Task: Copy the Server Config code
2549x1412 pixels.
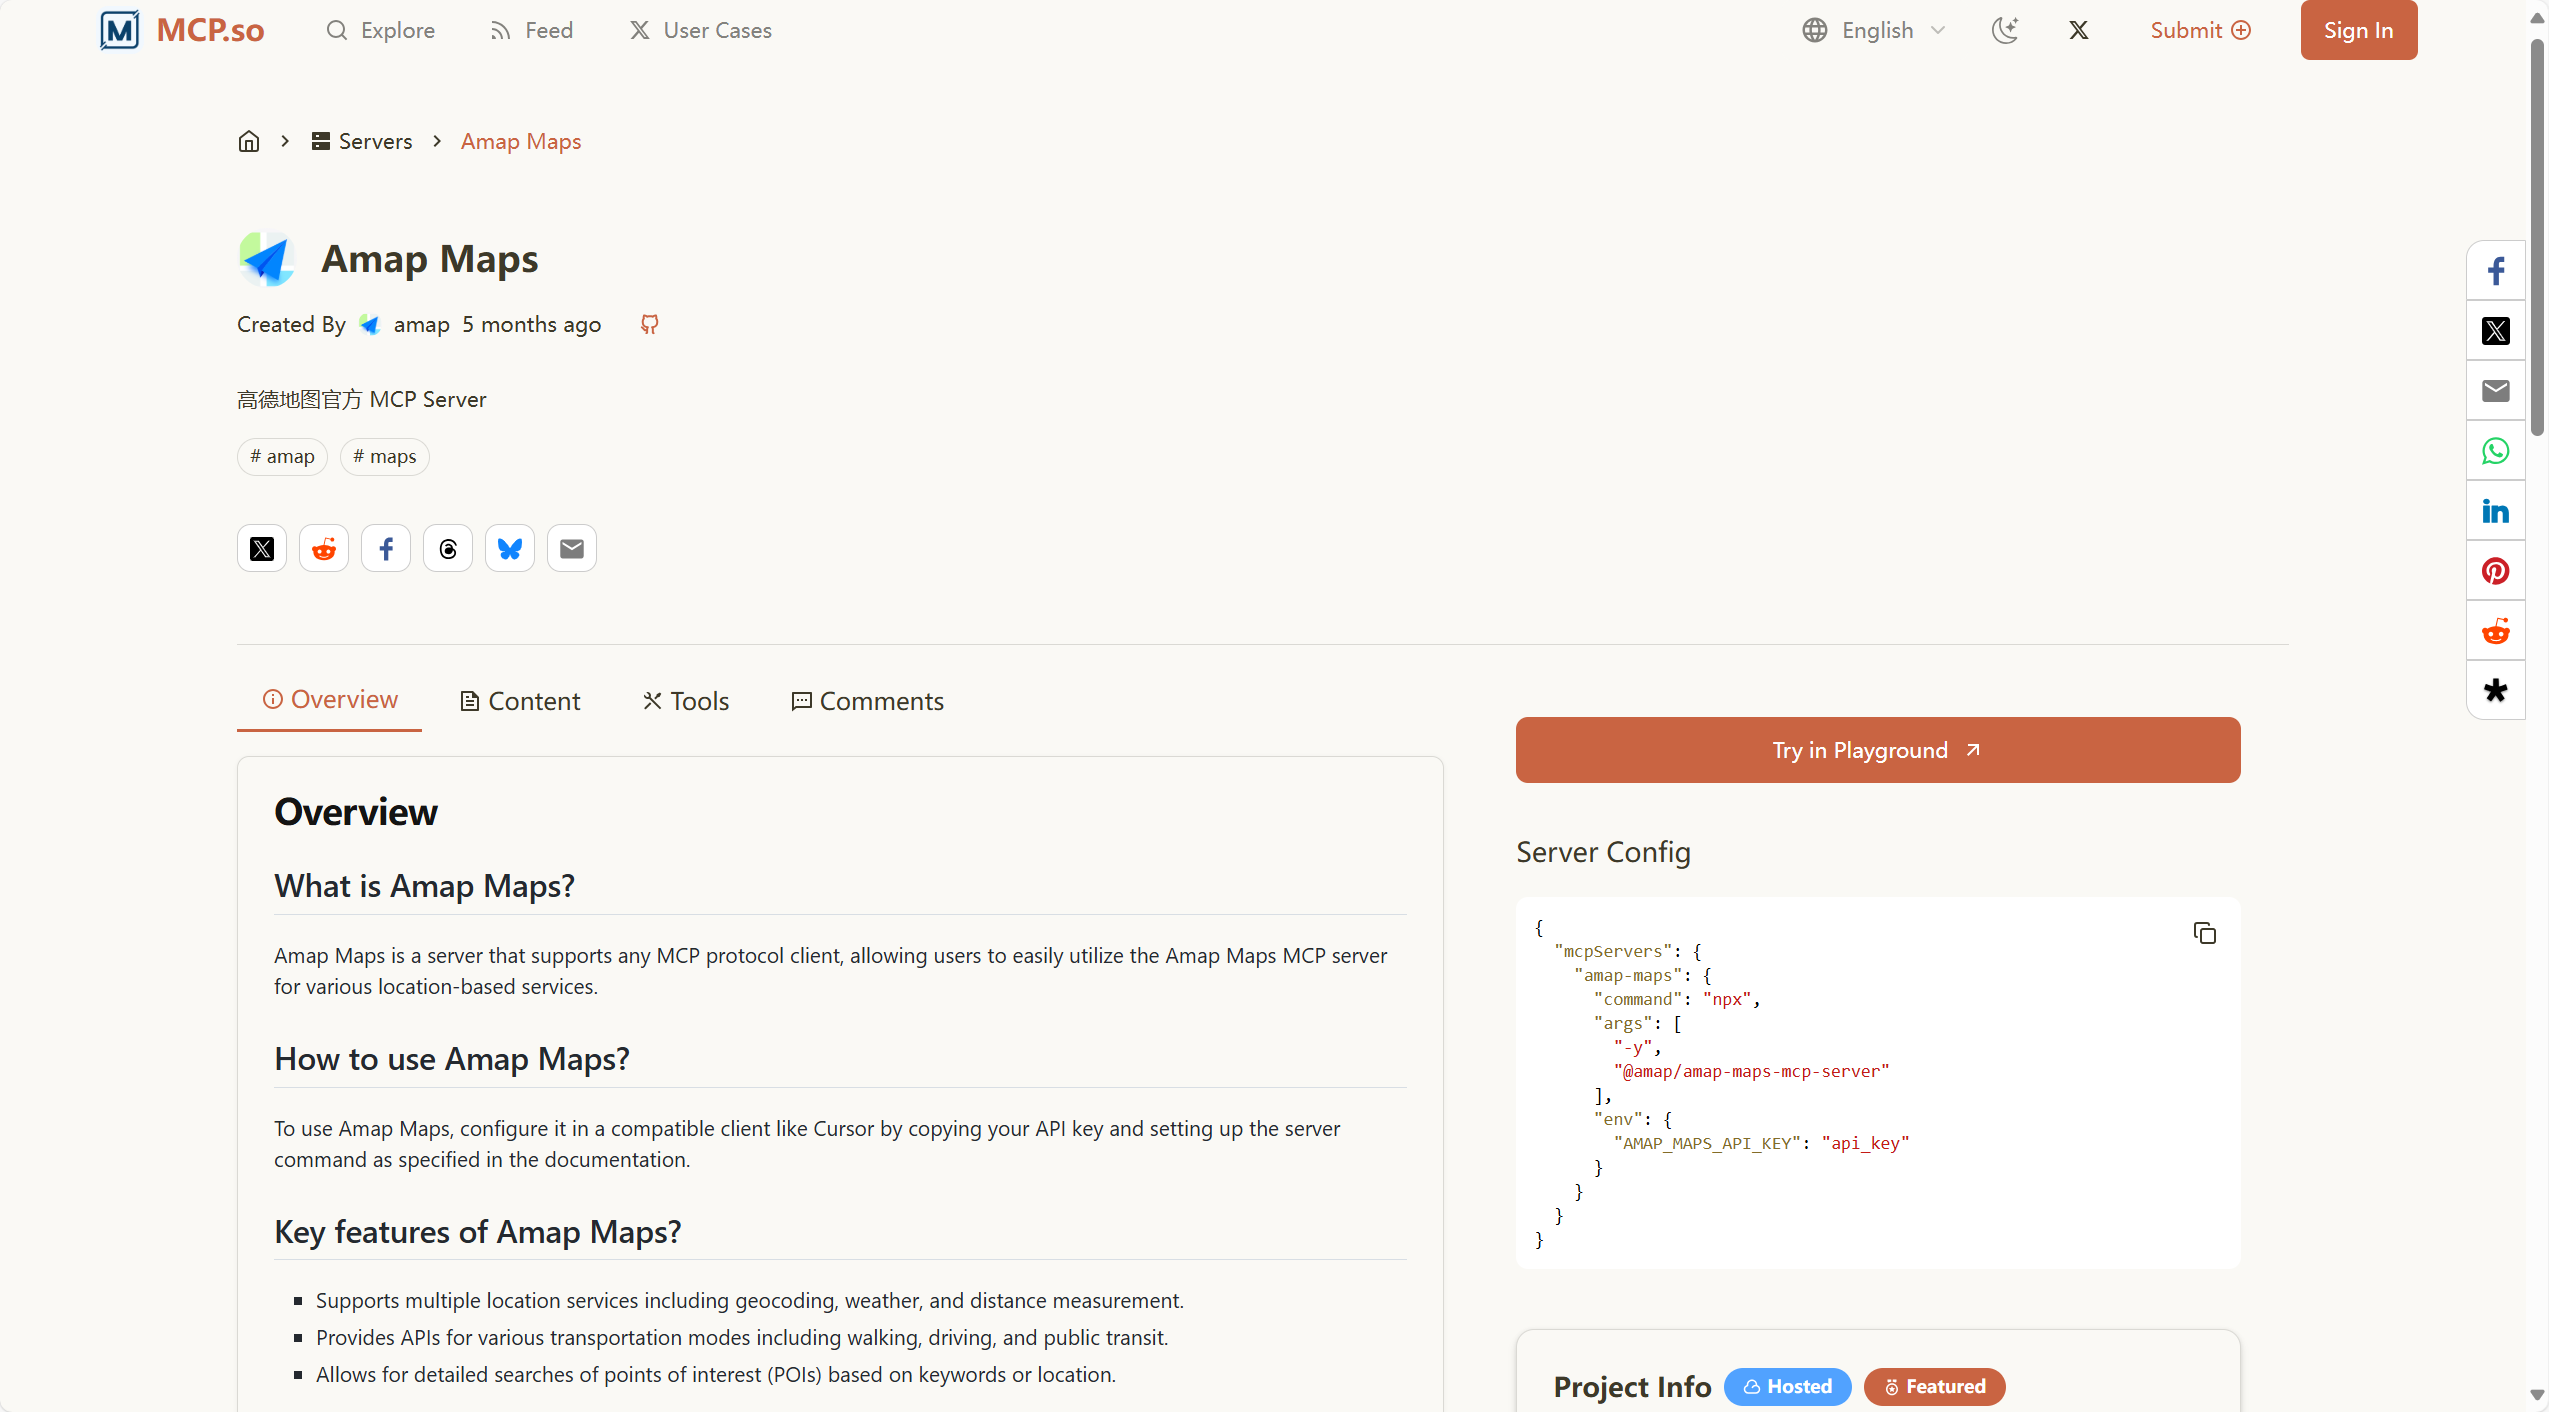Action: coord(2204,933)
